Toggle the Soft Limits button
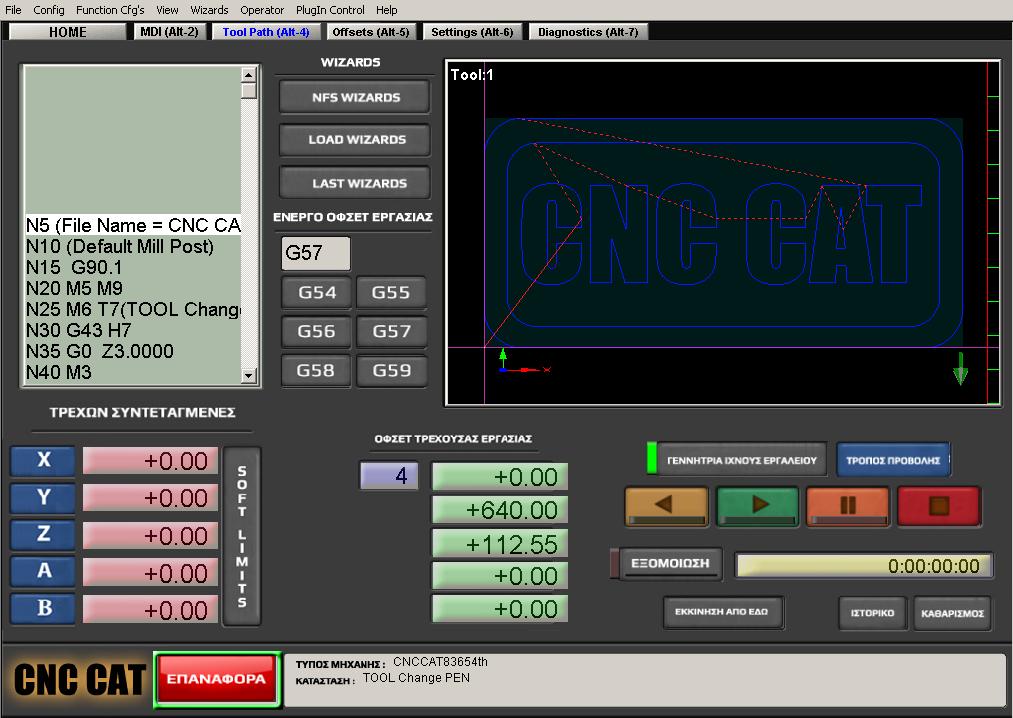This screenshot has width=1013, height=718. (242, 536)
